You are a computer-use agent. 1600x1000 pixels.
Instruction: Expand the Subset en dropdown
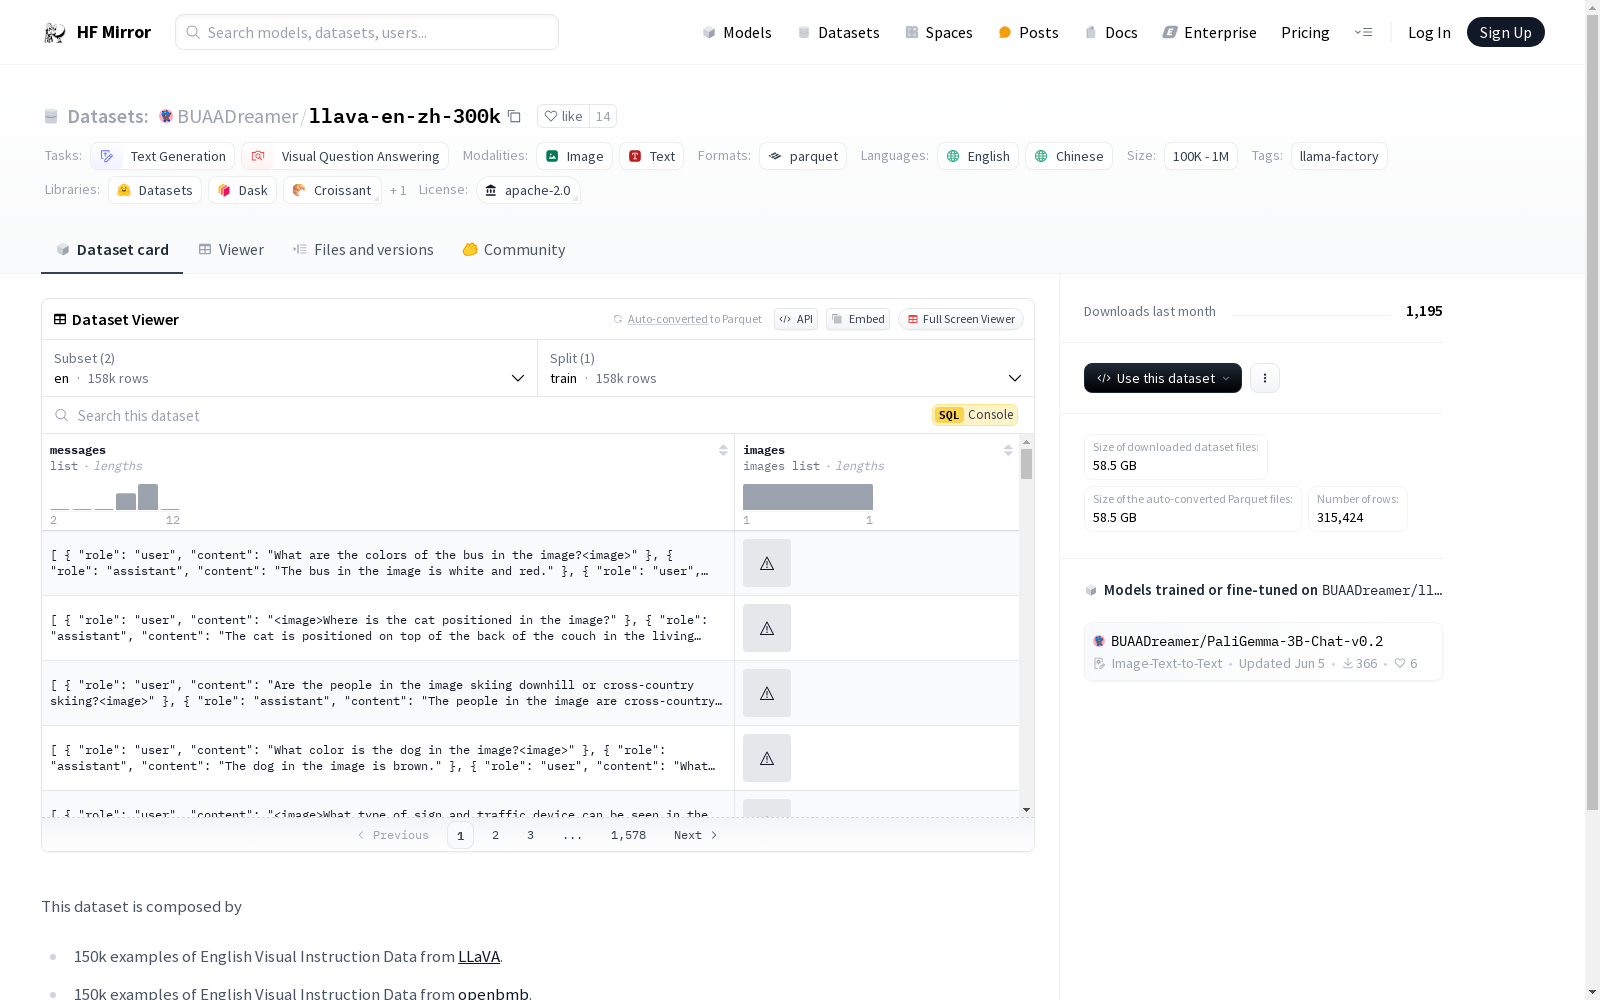point(290,368)
